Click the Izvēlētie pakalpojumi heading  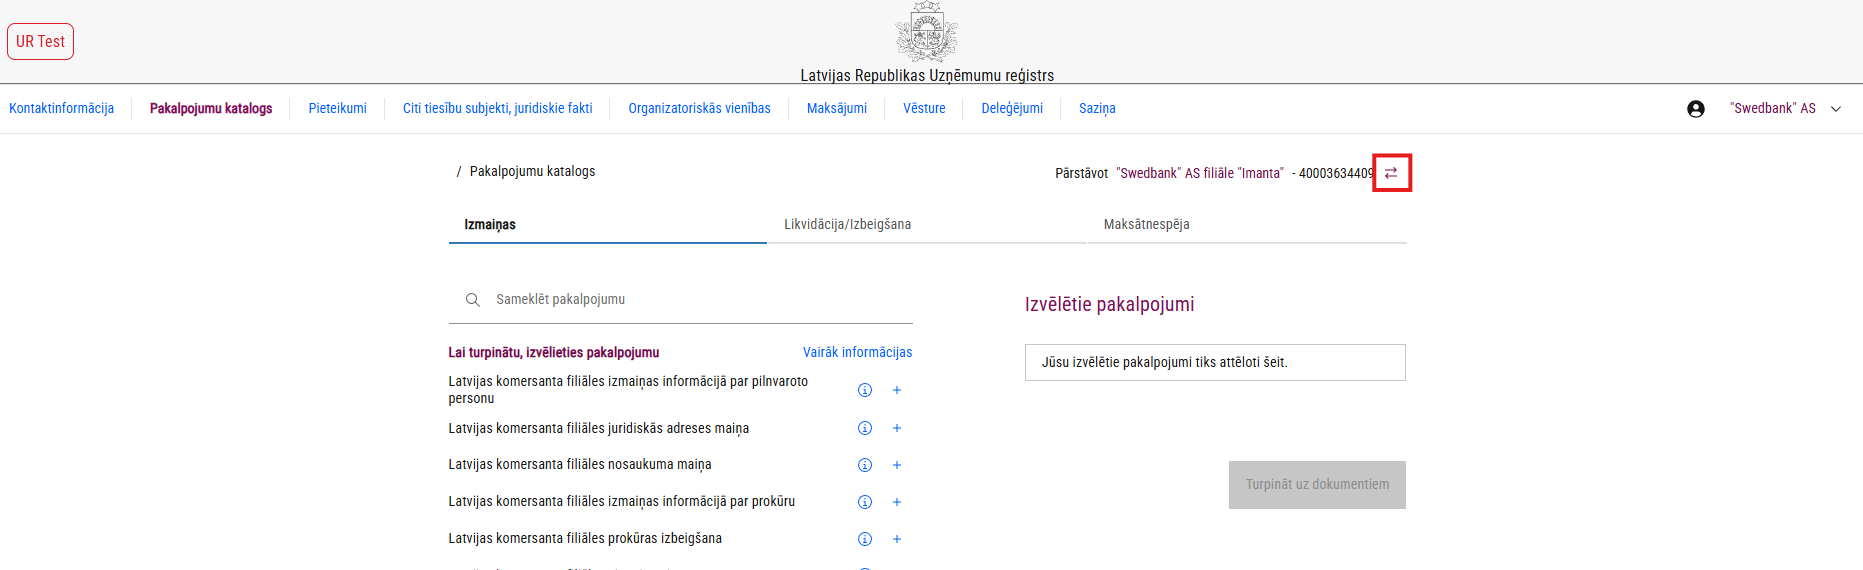tap(1109, 304)
